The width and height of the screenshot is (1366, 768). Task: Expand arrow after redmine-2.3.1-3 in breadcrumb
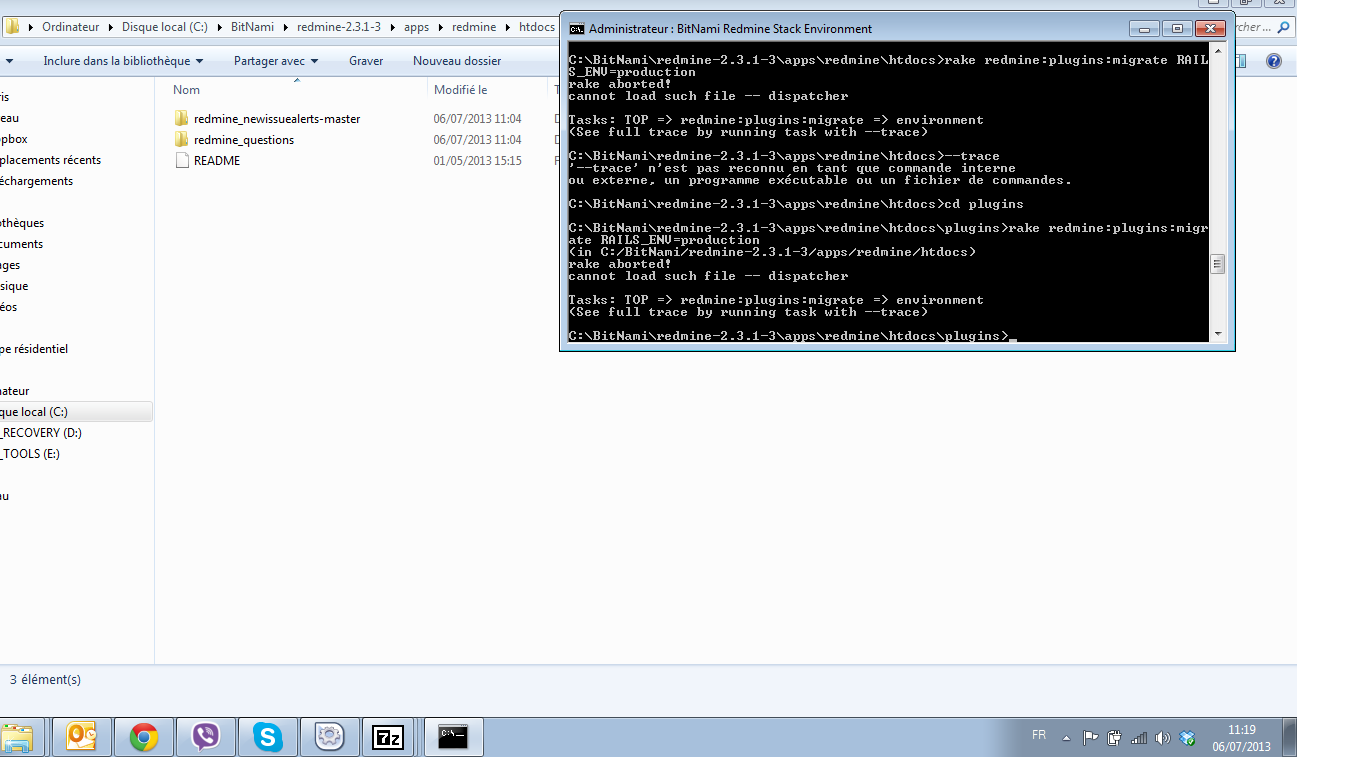391,27
